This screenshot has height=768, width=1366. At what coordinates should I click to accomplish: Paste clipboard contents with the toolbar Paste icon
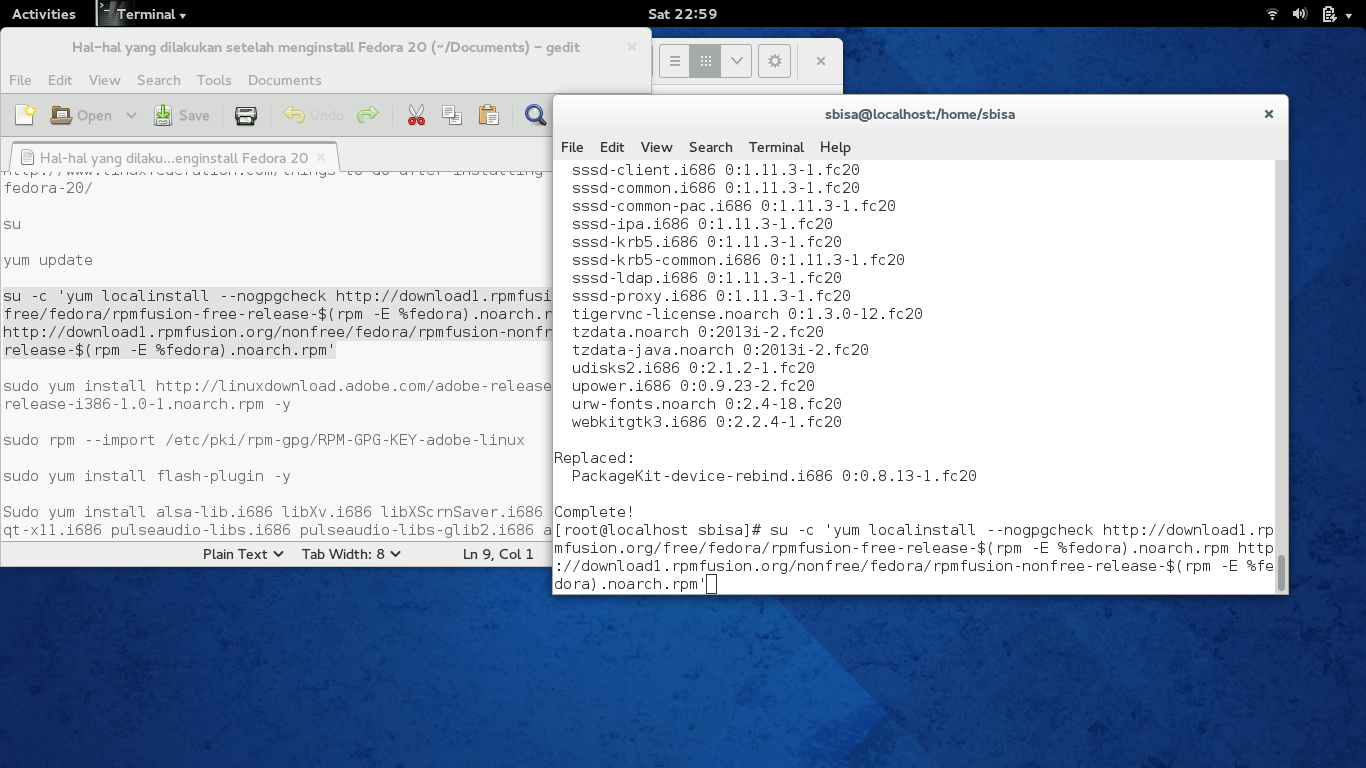click(x=488, y=115)
